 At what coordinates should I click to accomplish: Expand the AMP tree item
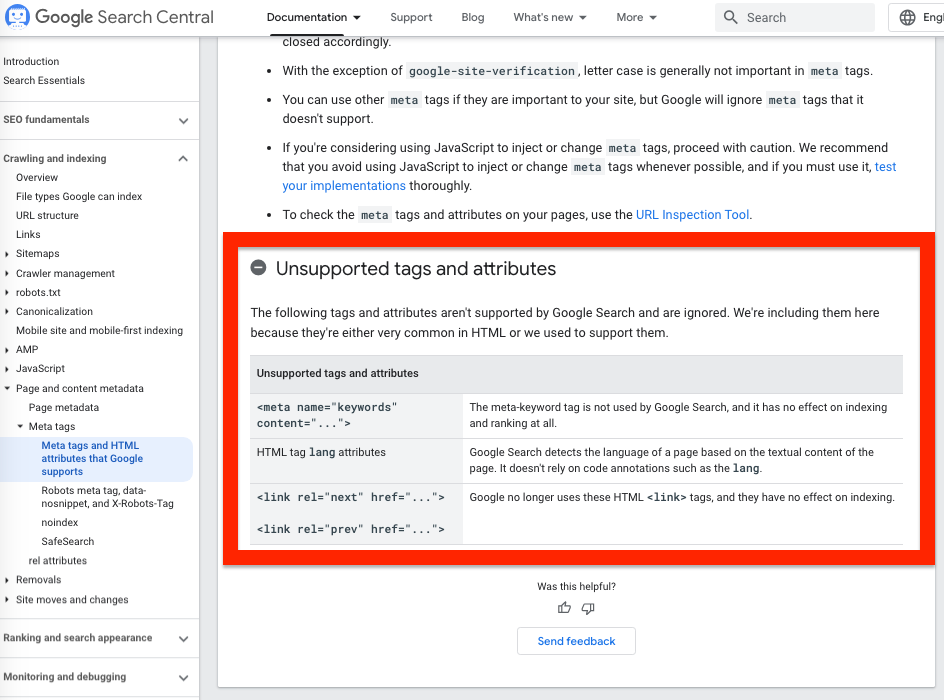7,350
